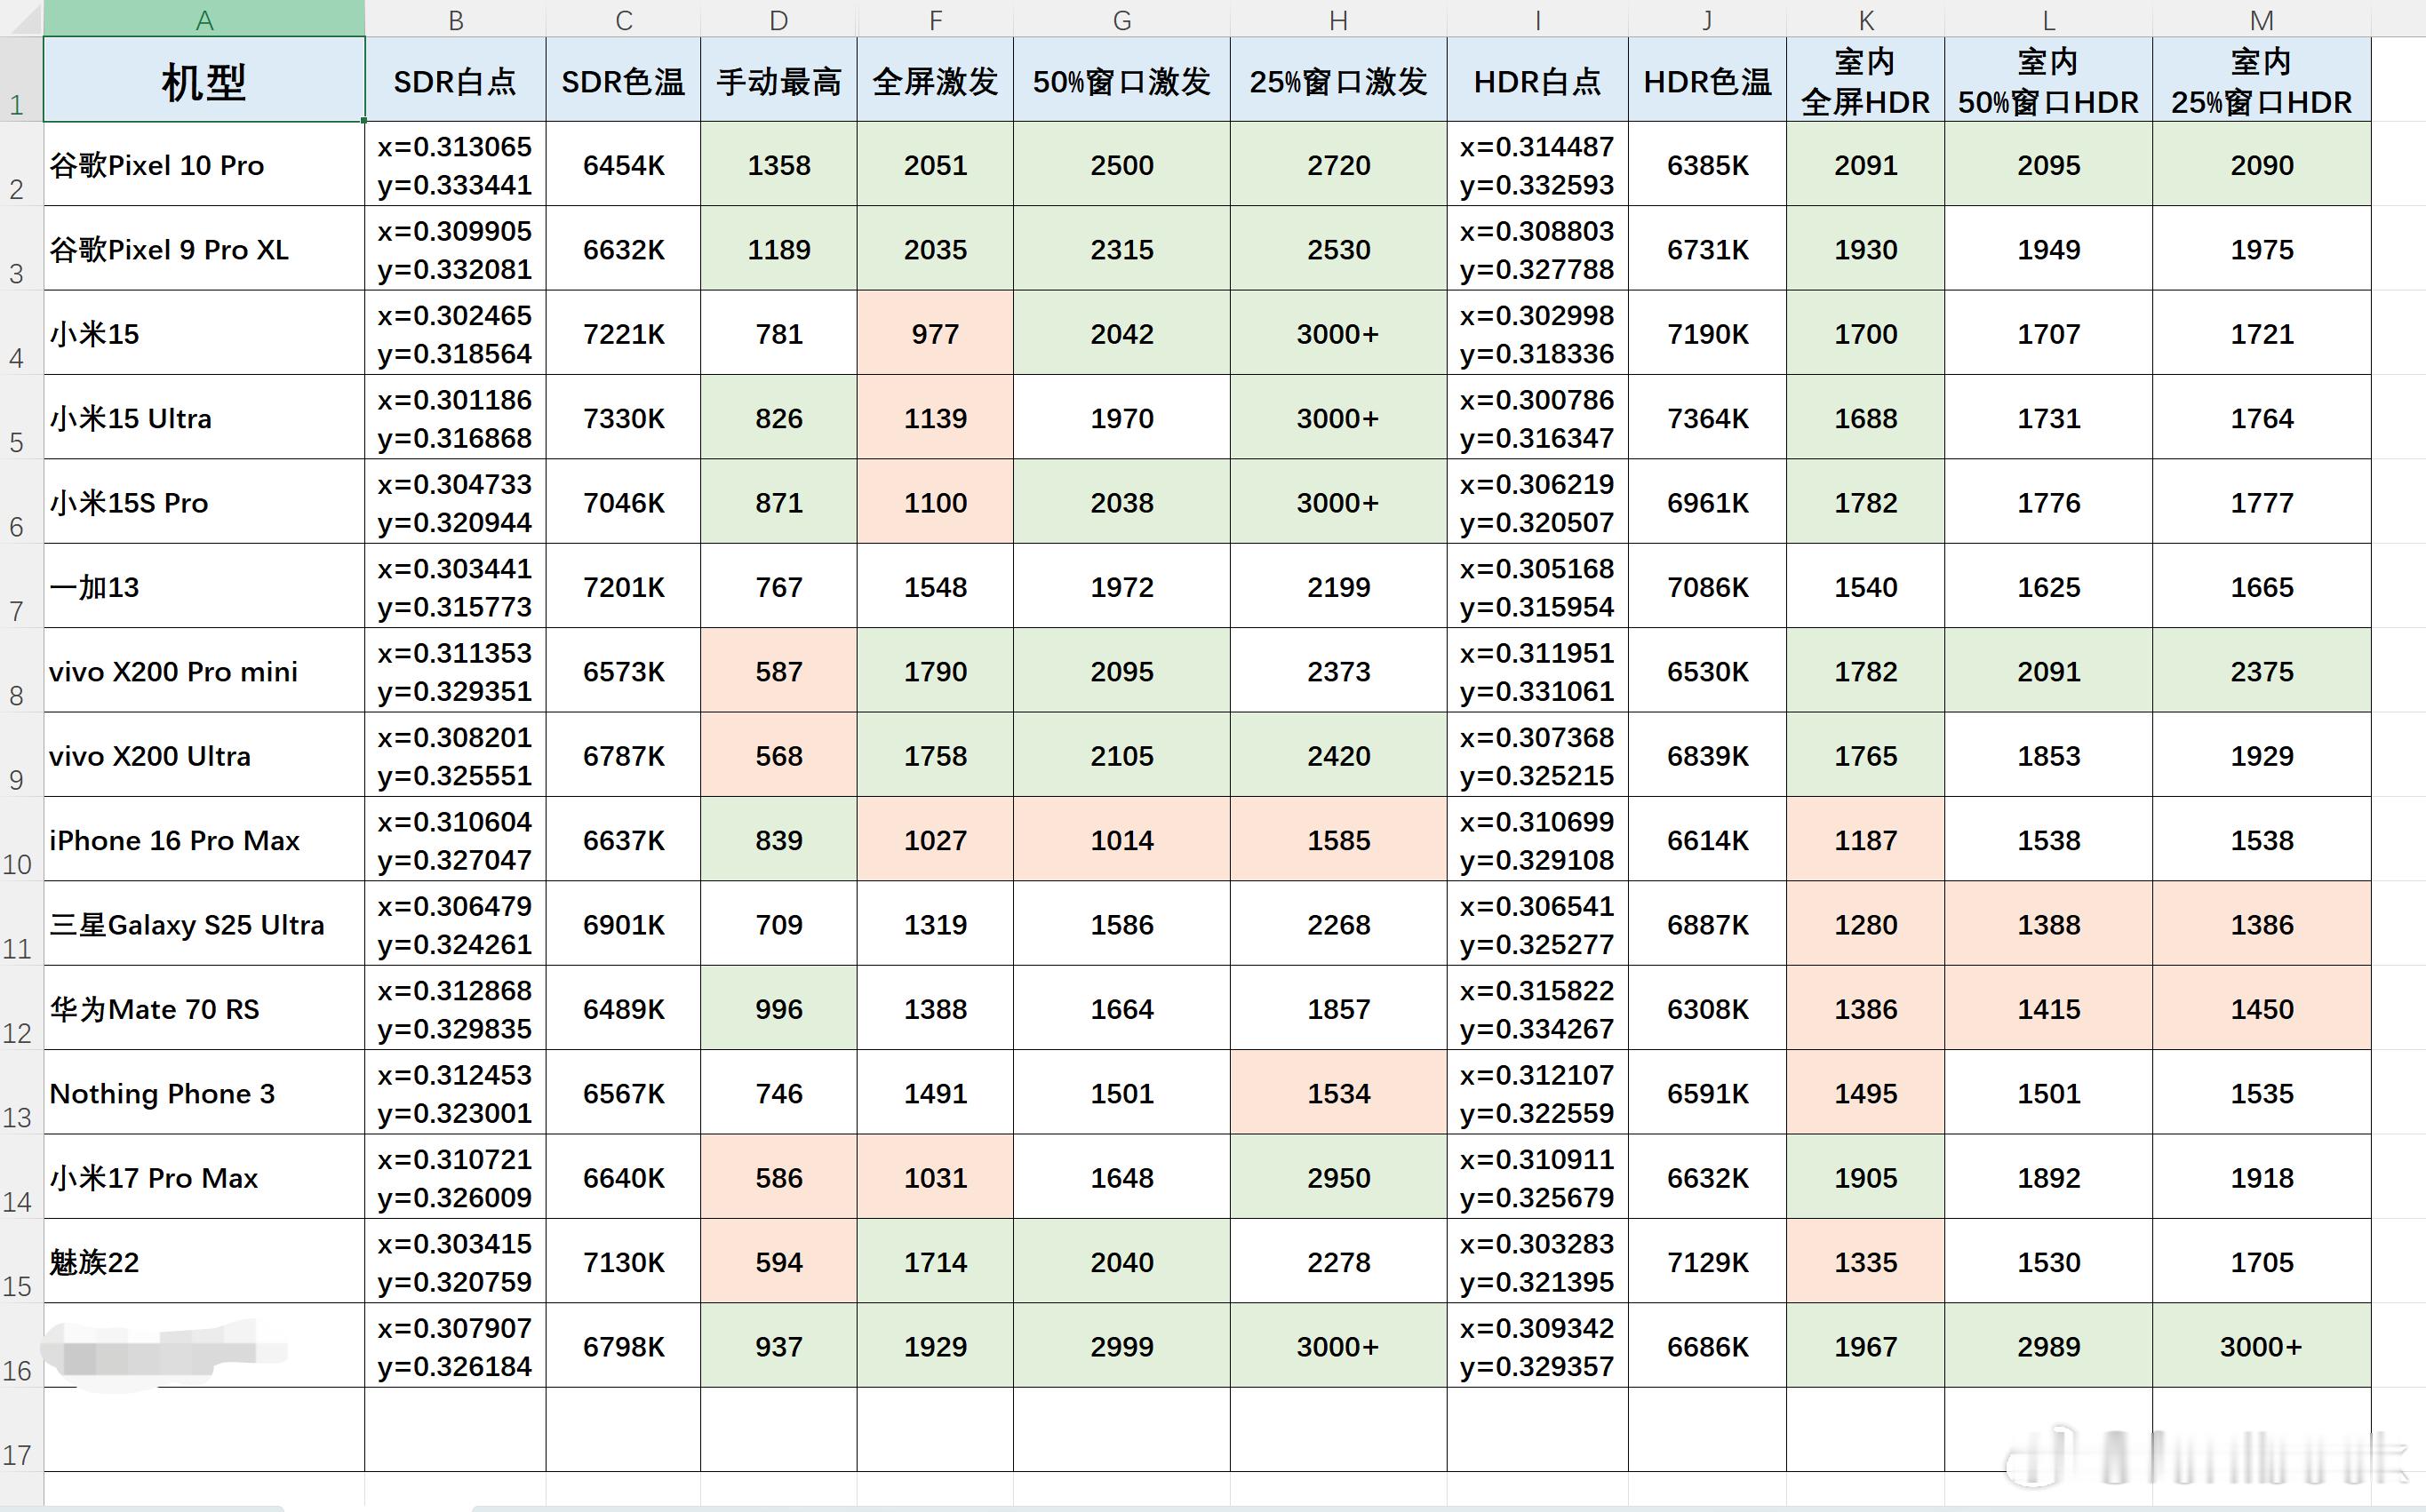Select the red 977 cell for 小米15
This screenshot has width=2426, height=1512.
pos(935,334)
